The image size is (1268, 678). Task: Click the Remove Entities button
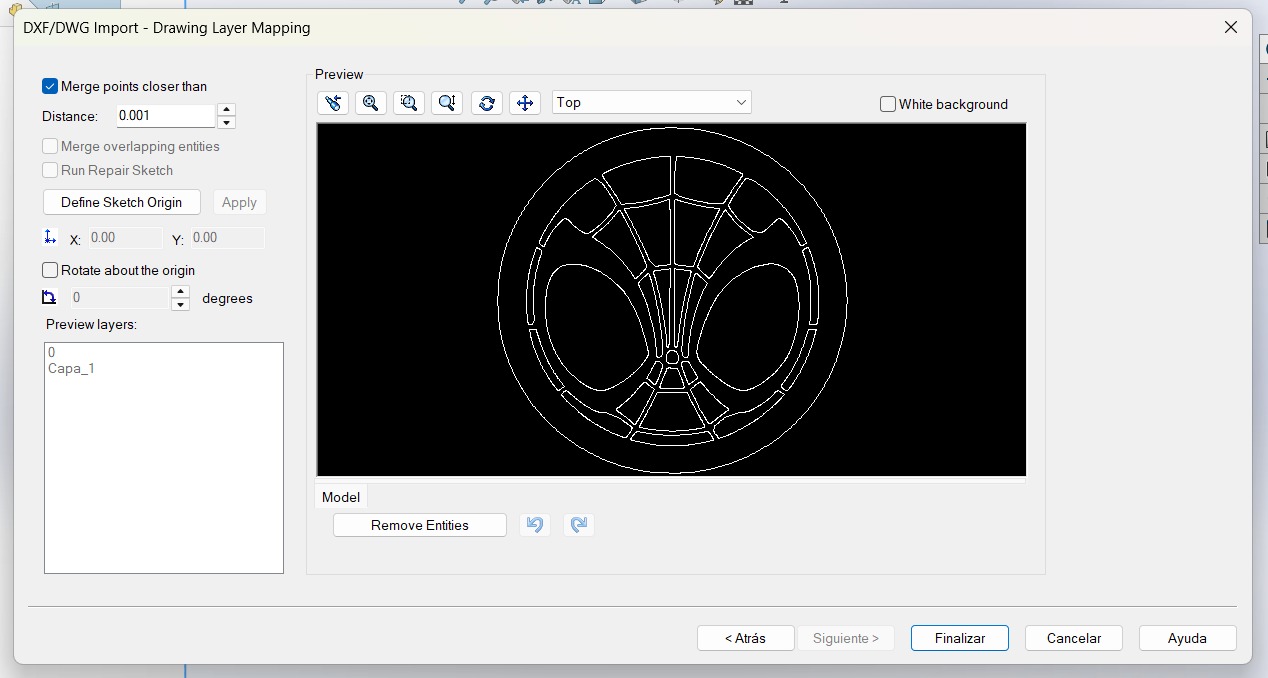click(x=420, y=525)
